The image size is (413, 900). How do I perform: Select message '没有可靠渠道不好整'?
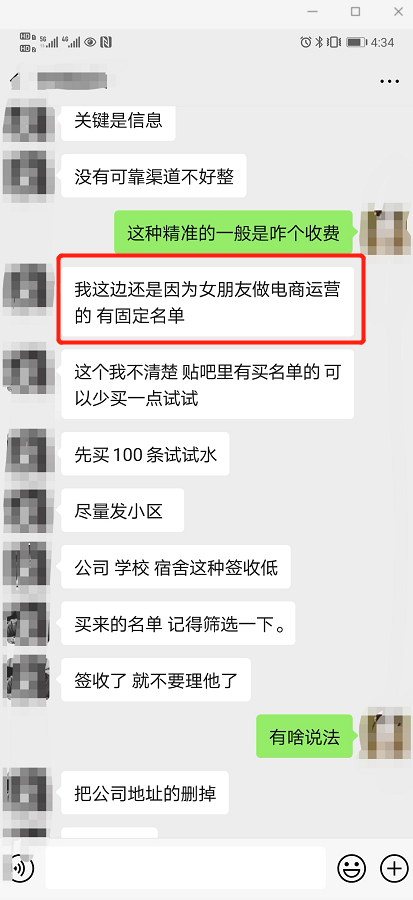pos(154,176)
